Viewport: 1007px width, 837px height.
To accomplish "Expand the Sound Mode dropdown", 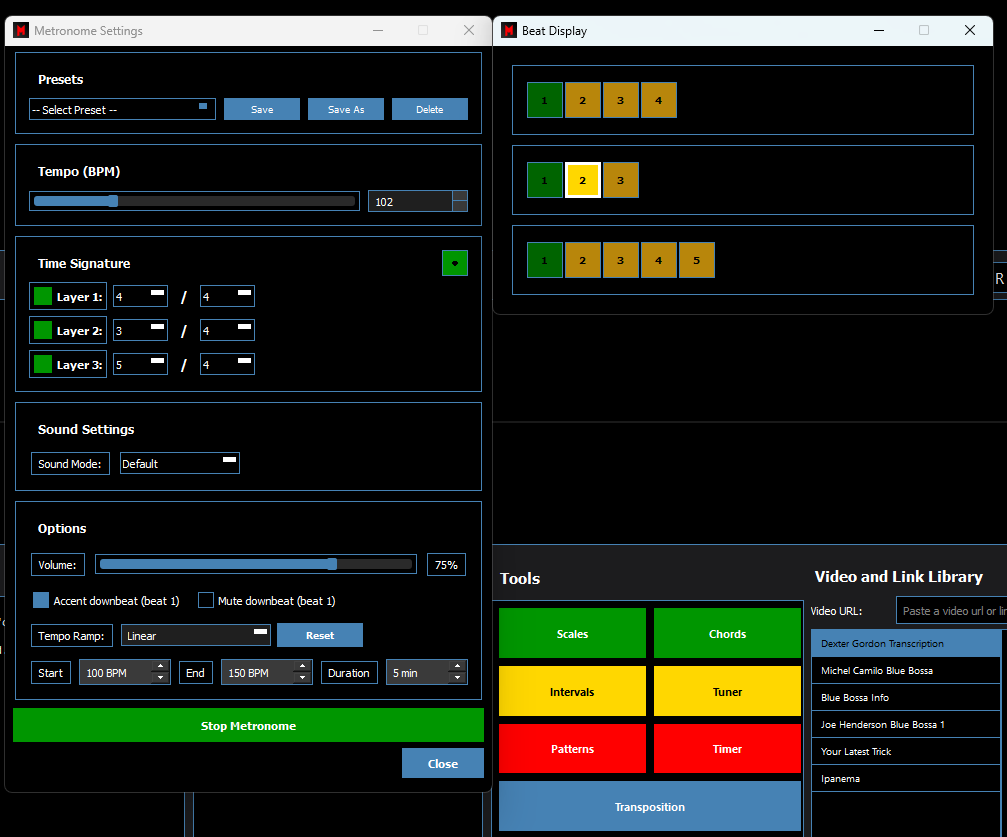I will coord(180,463).
